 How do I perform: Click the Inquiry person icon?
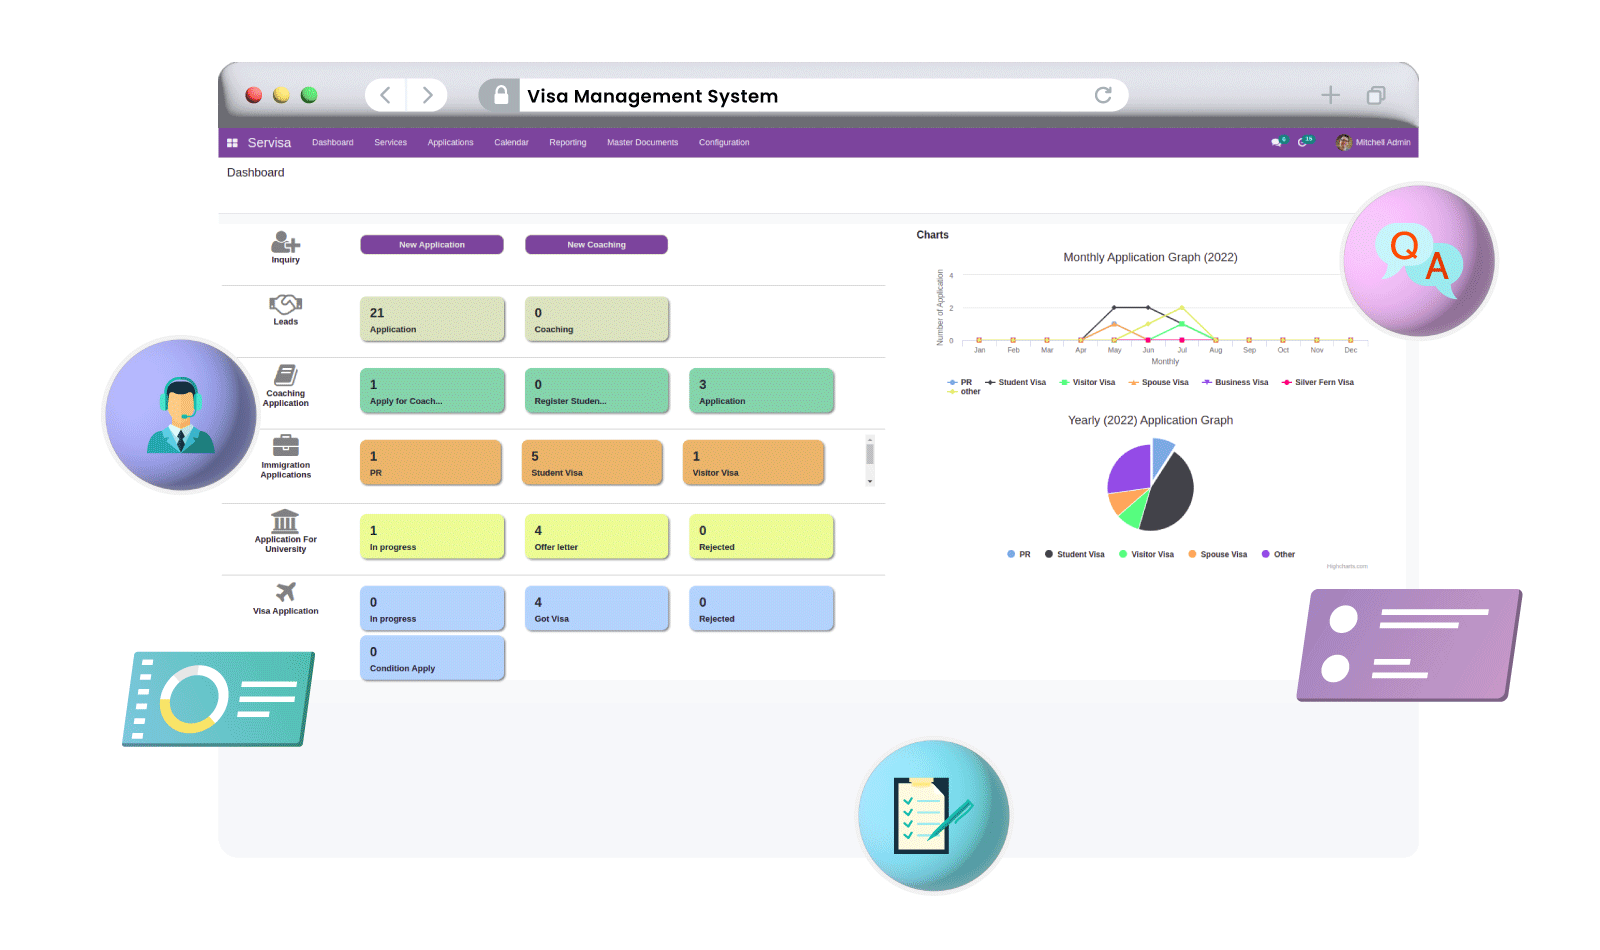(x=285, y=242)
